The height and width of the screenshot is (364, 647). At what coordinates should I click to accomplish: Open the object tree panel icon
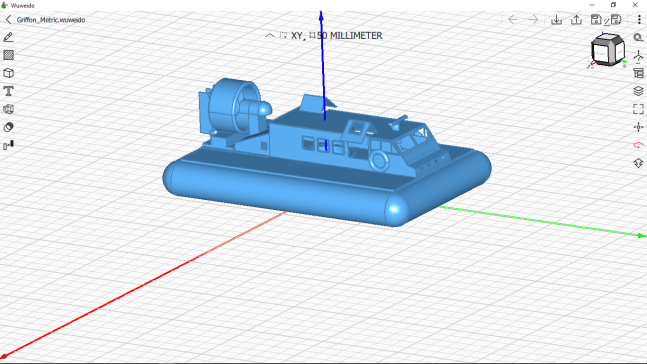tap(638, 73)
